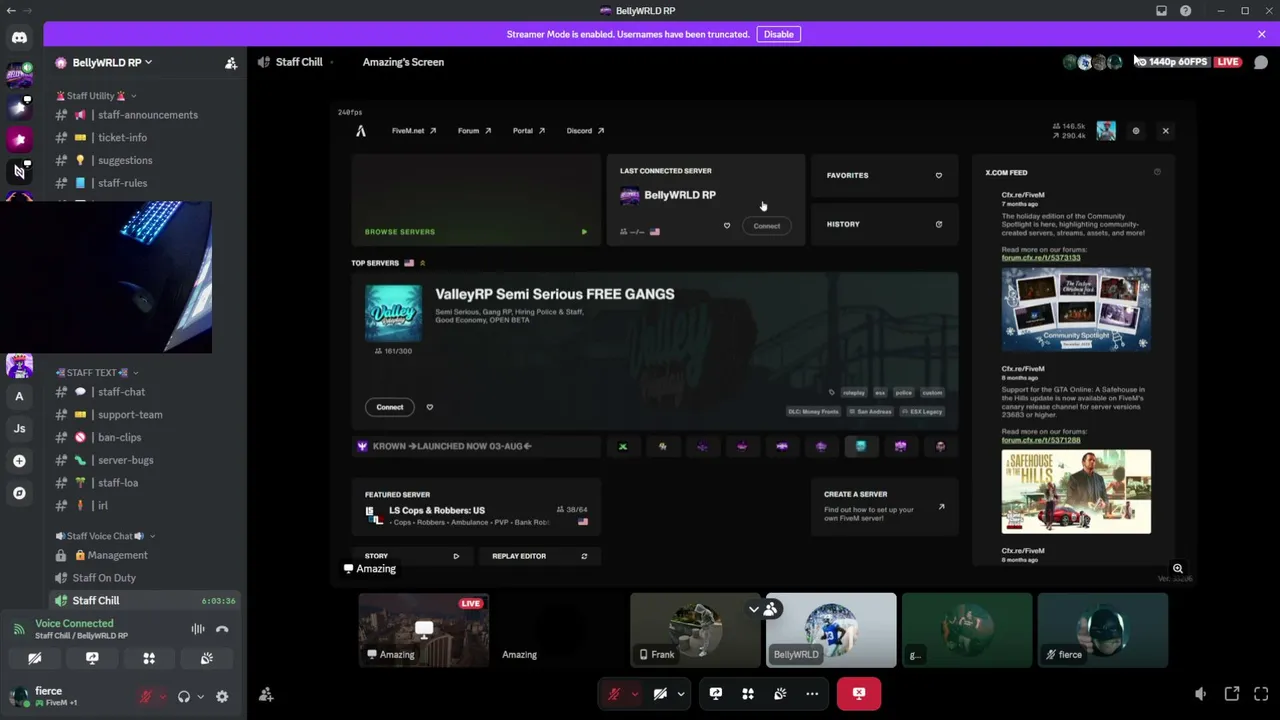Collapse the participants row with the chevron toggle
The height and width of the screenshot is (720, 1280).
(x=753, y=609)
